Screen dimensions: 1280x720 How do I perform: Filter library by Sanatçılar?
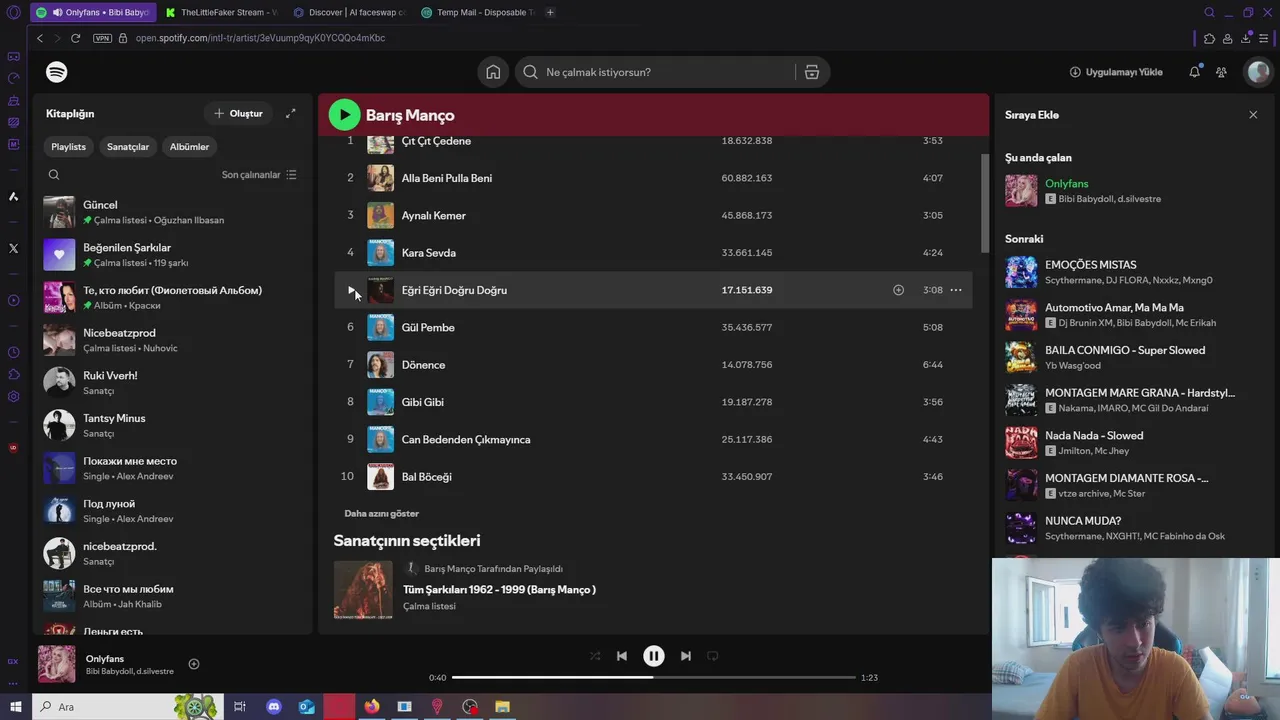tap(128, 147)
